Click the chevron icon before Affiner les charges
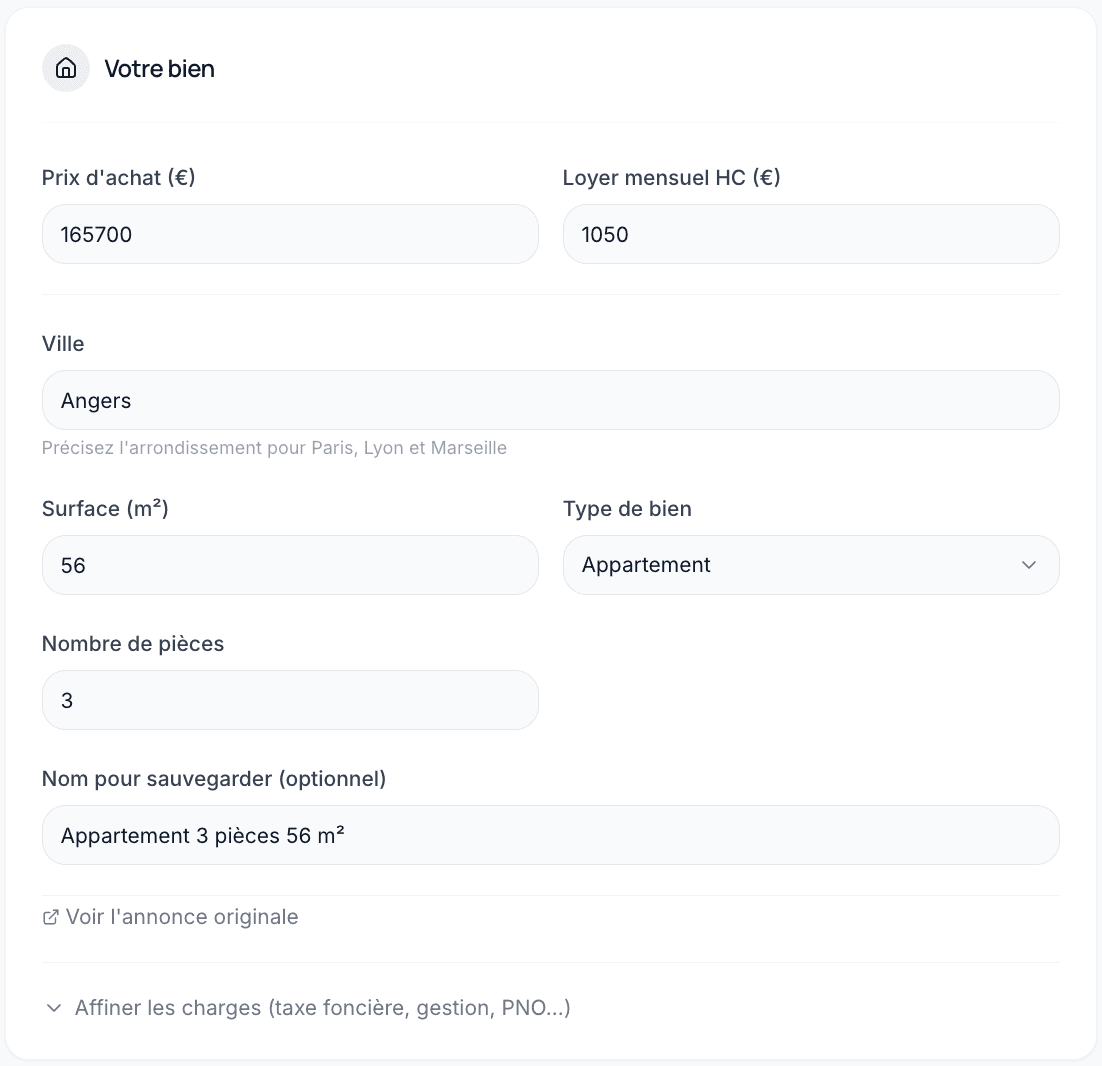The height and width of the screenshot is (1066, 1102). coord(54,1008)
